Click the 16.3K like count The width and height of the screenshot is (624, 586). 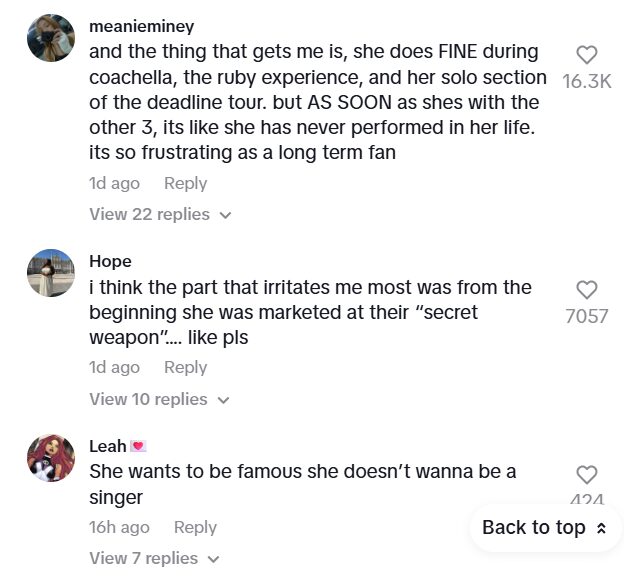[x=587, y=82]
